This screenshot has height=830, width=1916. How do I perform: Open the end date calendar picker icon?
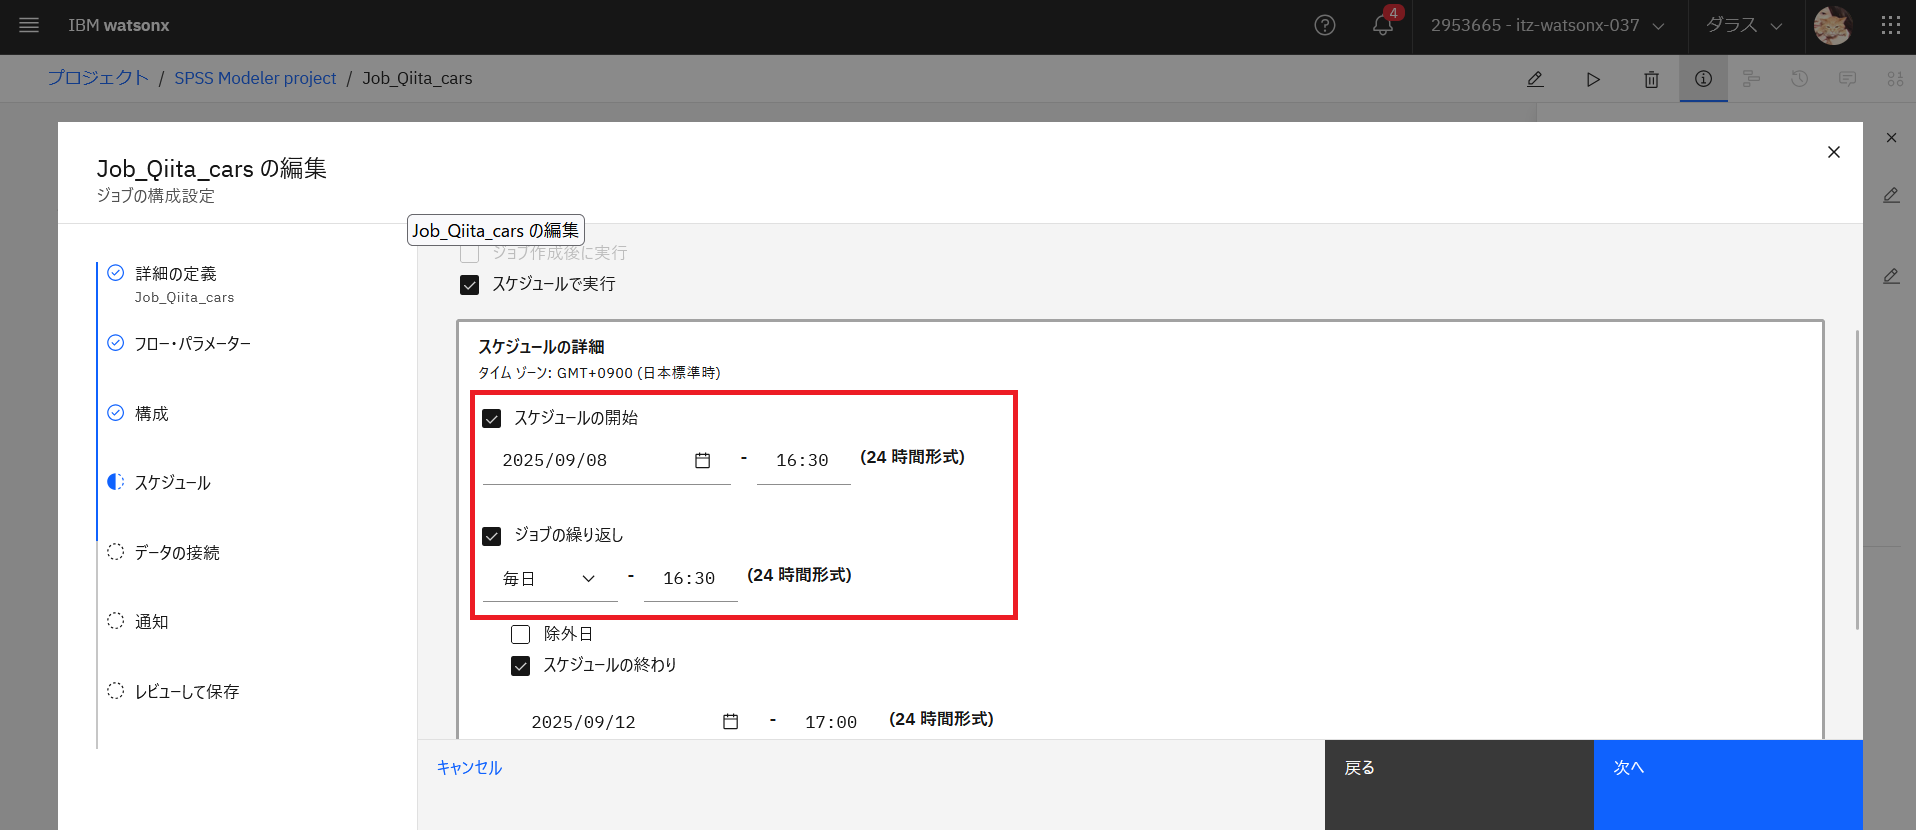pos(731,722)
